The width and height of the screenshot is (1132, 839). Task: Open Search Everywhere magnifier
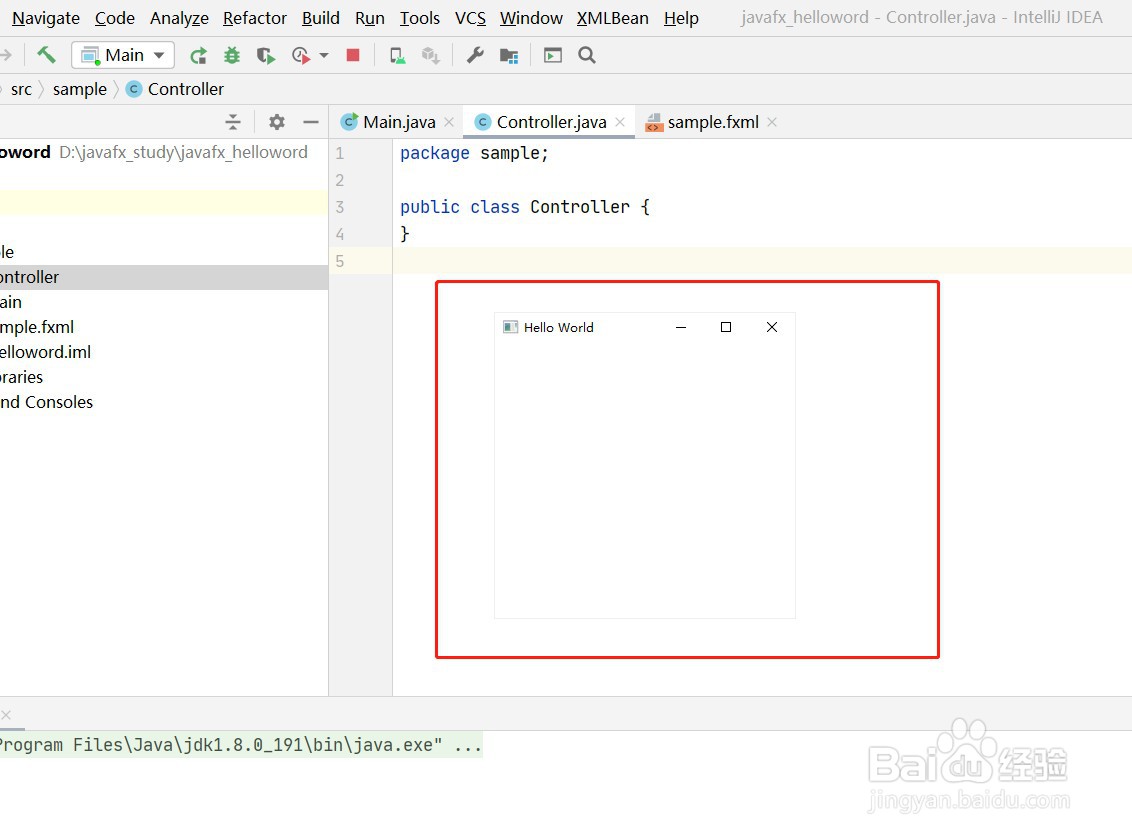pos(587,55)
